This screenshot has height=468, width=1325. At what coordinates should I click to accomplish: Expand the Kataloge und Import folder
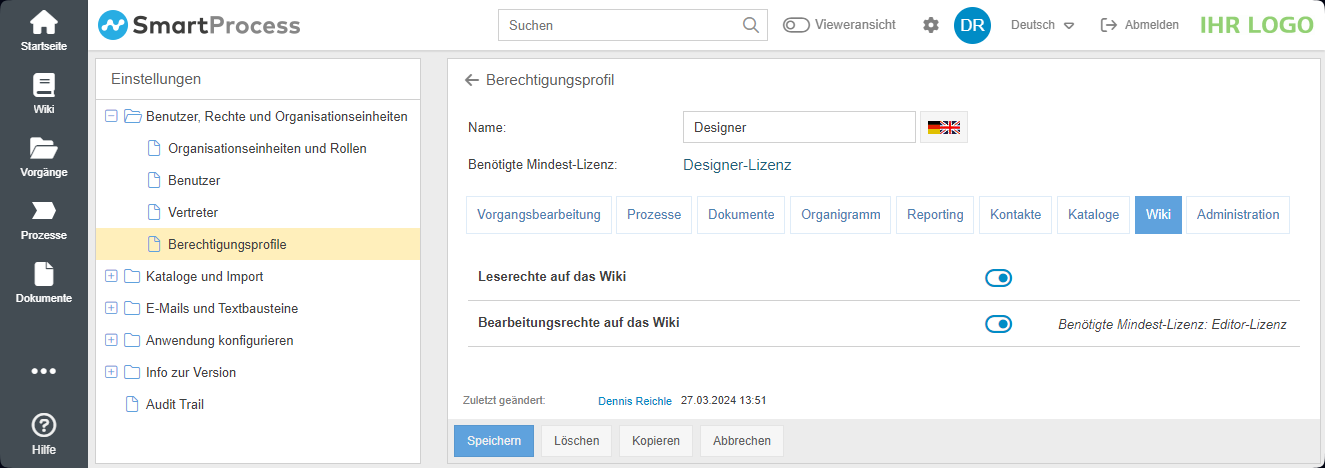(x=111, y=276)
